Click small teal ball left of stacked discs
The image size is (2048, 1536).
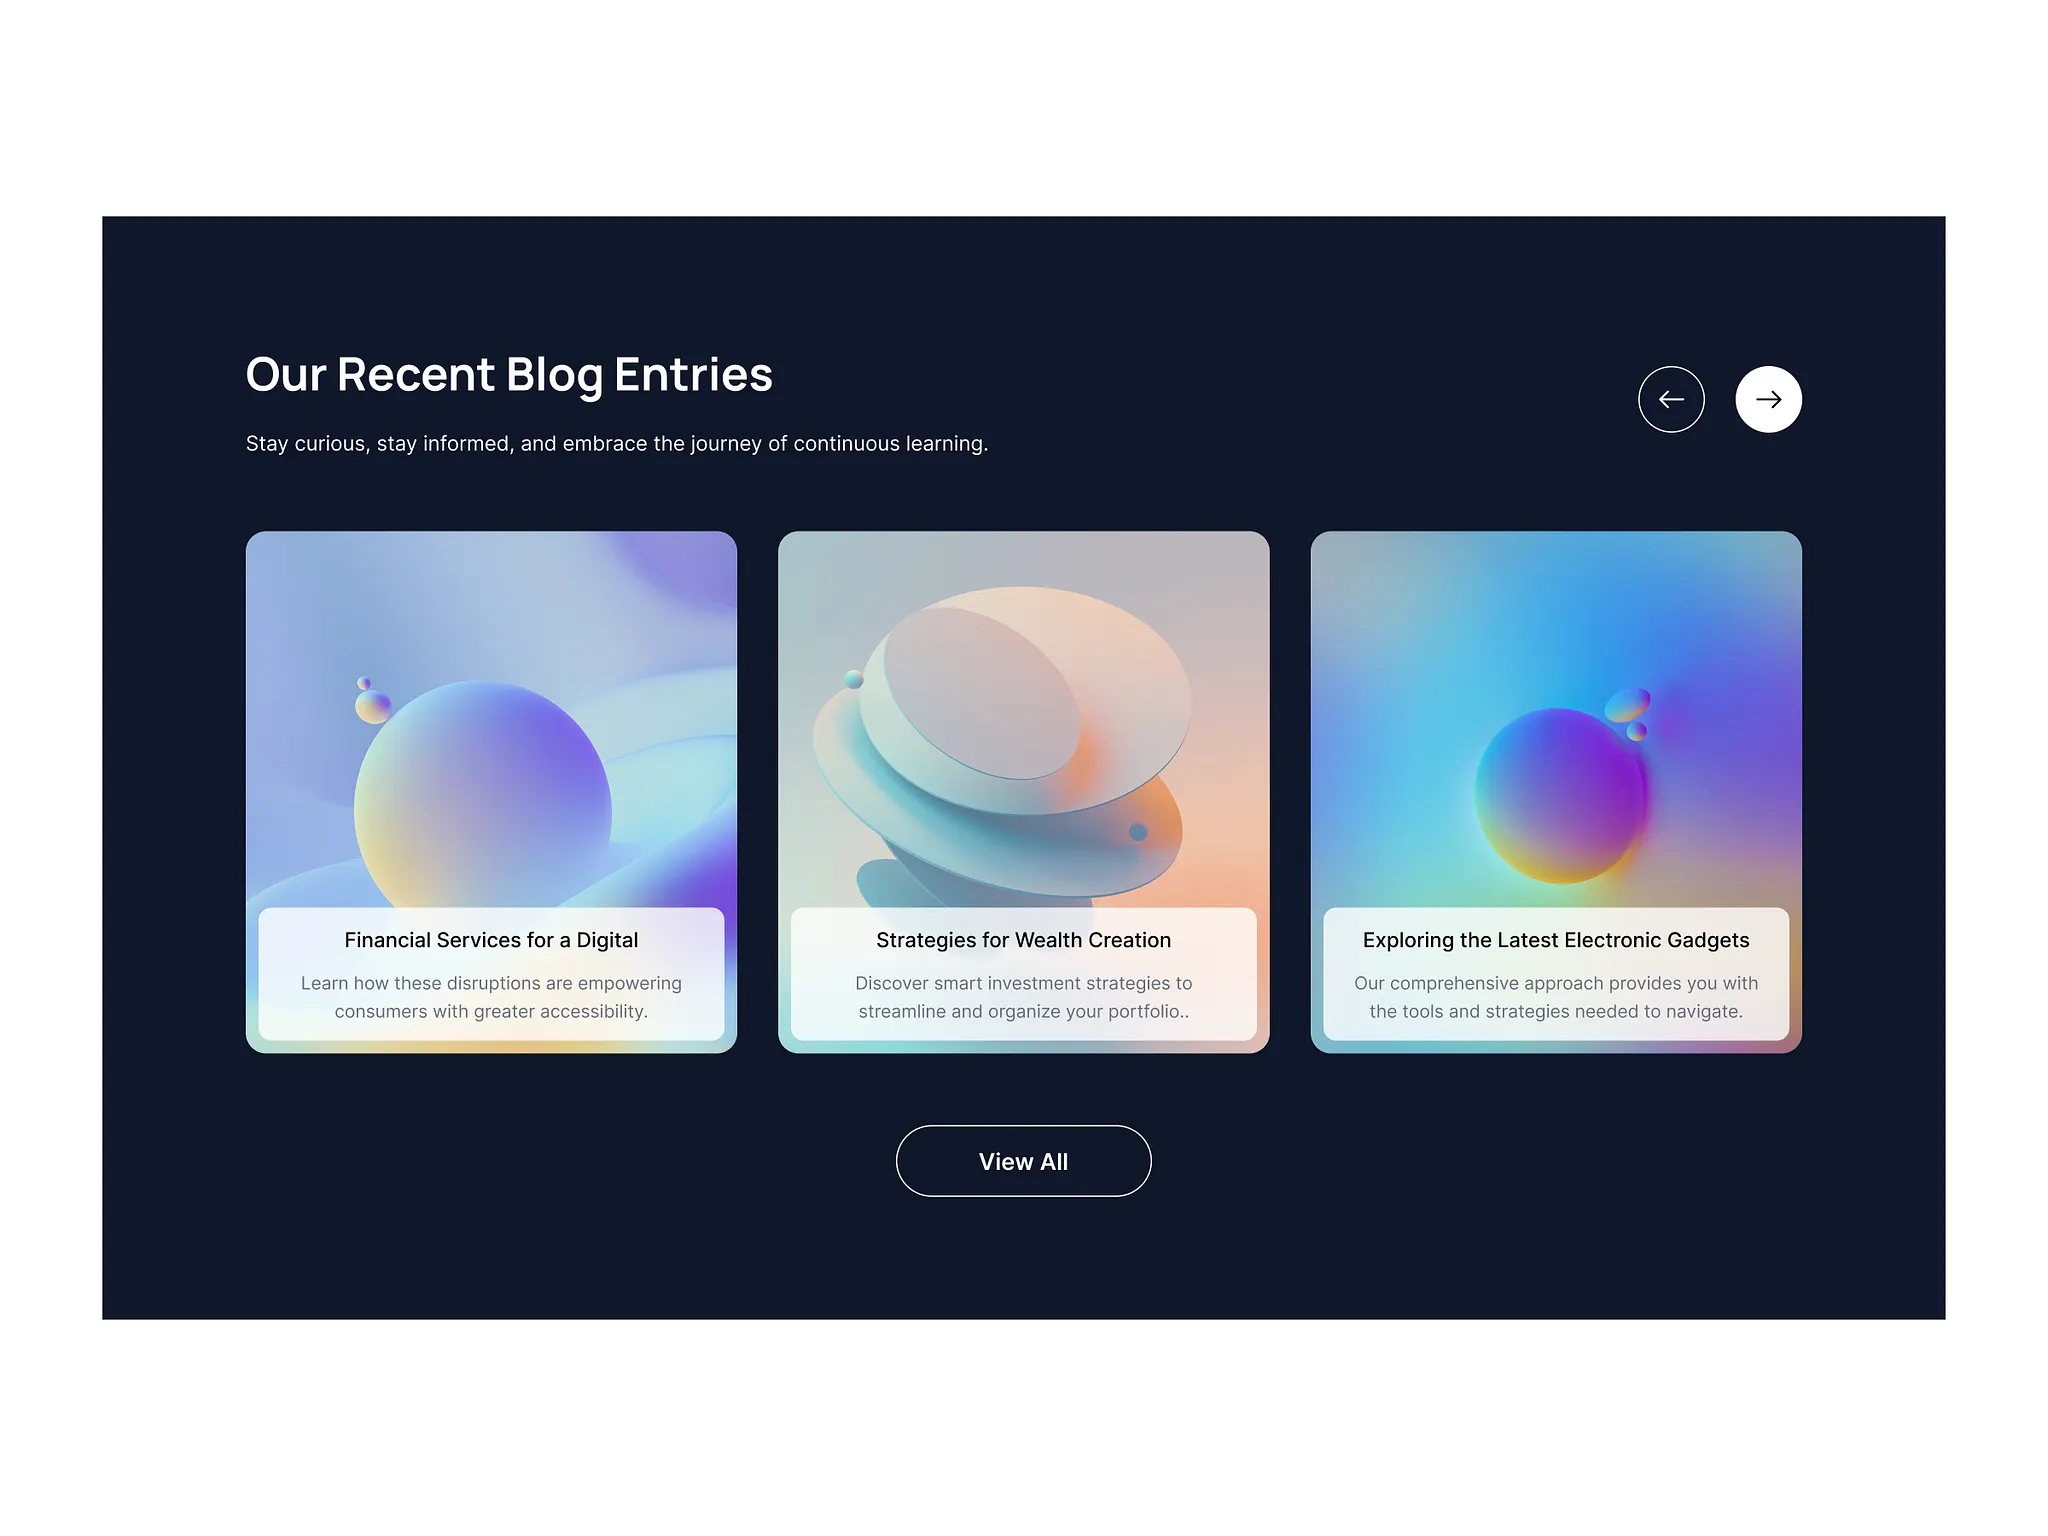pyautogui.click(x=853, y=680)
